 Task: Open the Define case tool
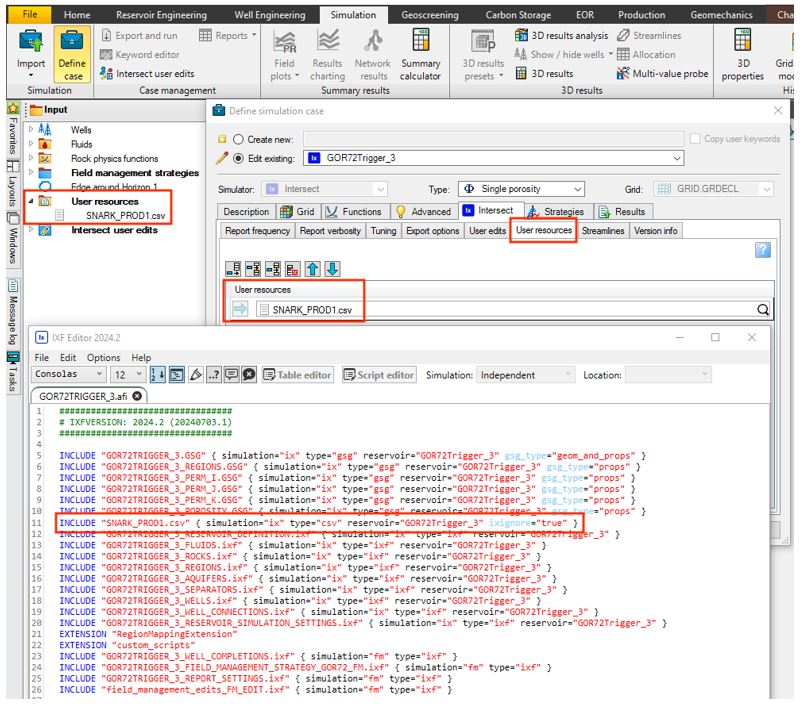point(72,55)
